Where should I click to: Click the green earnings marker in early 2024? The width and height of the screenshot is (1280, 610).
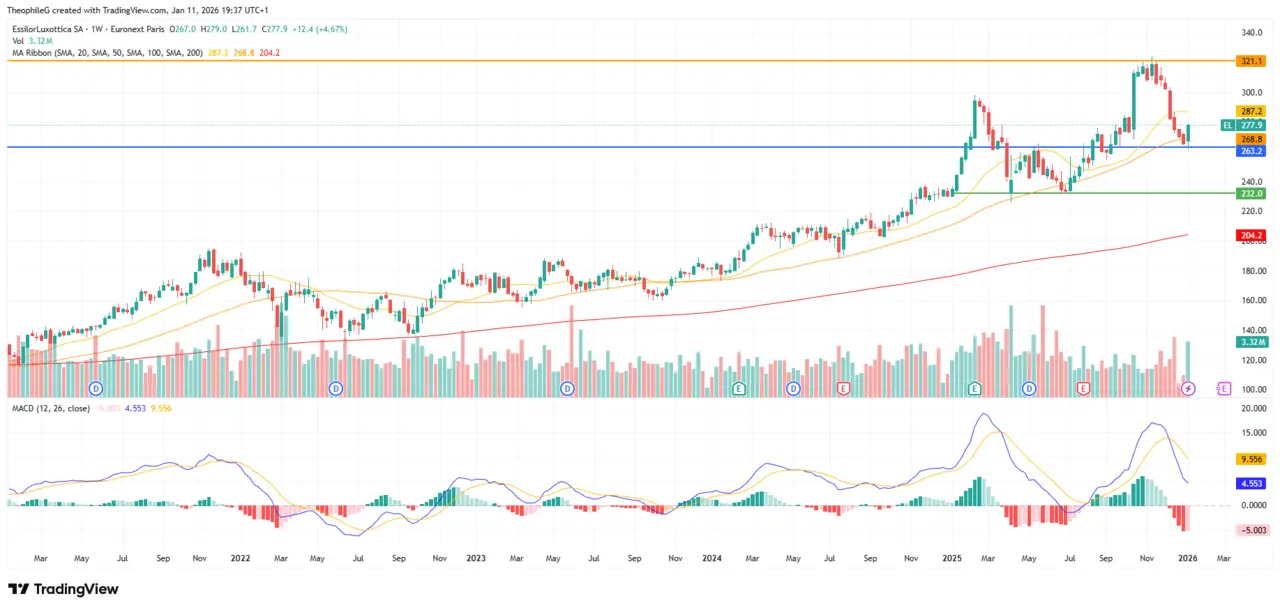[x=738, y=388]
